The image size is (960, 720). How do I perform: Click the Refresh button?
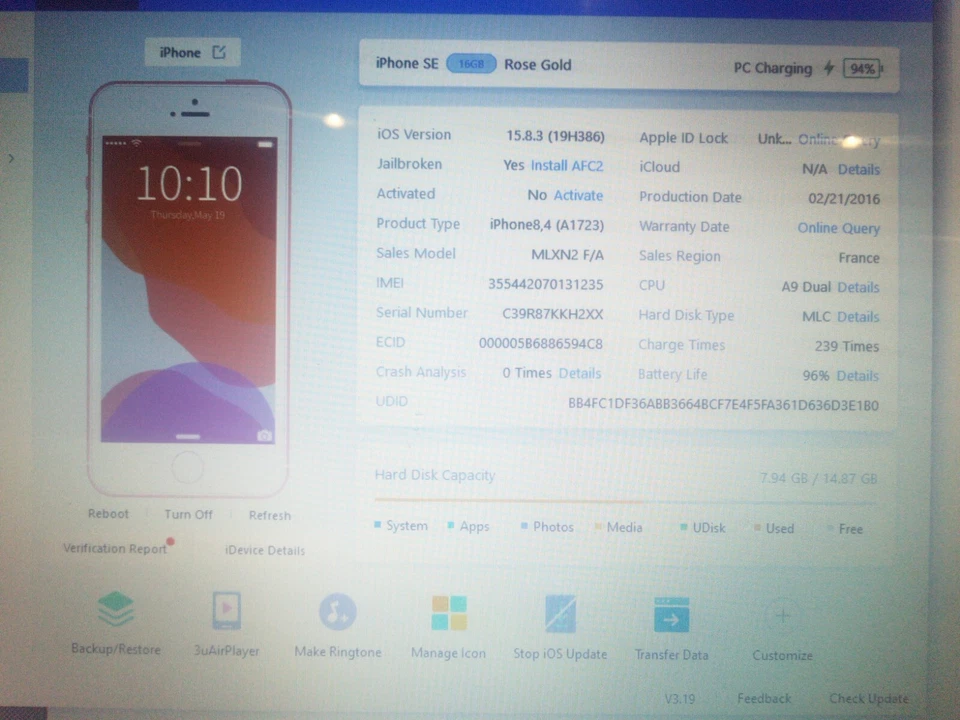(269, 516)
